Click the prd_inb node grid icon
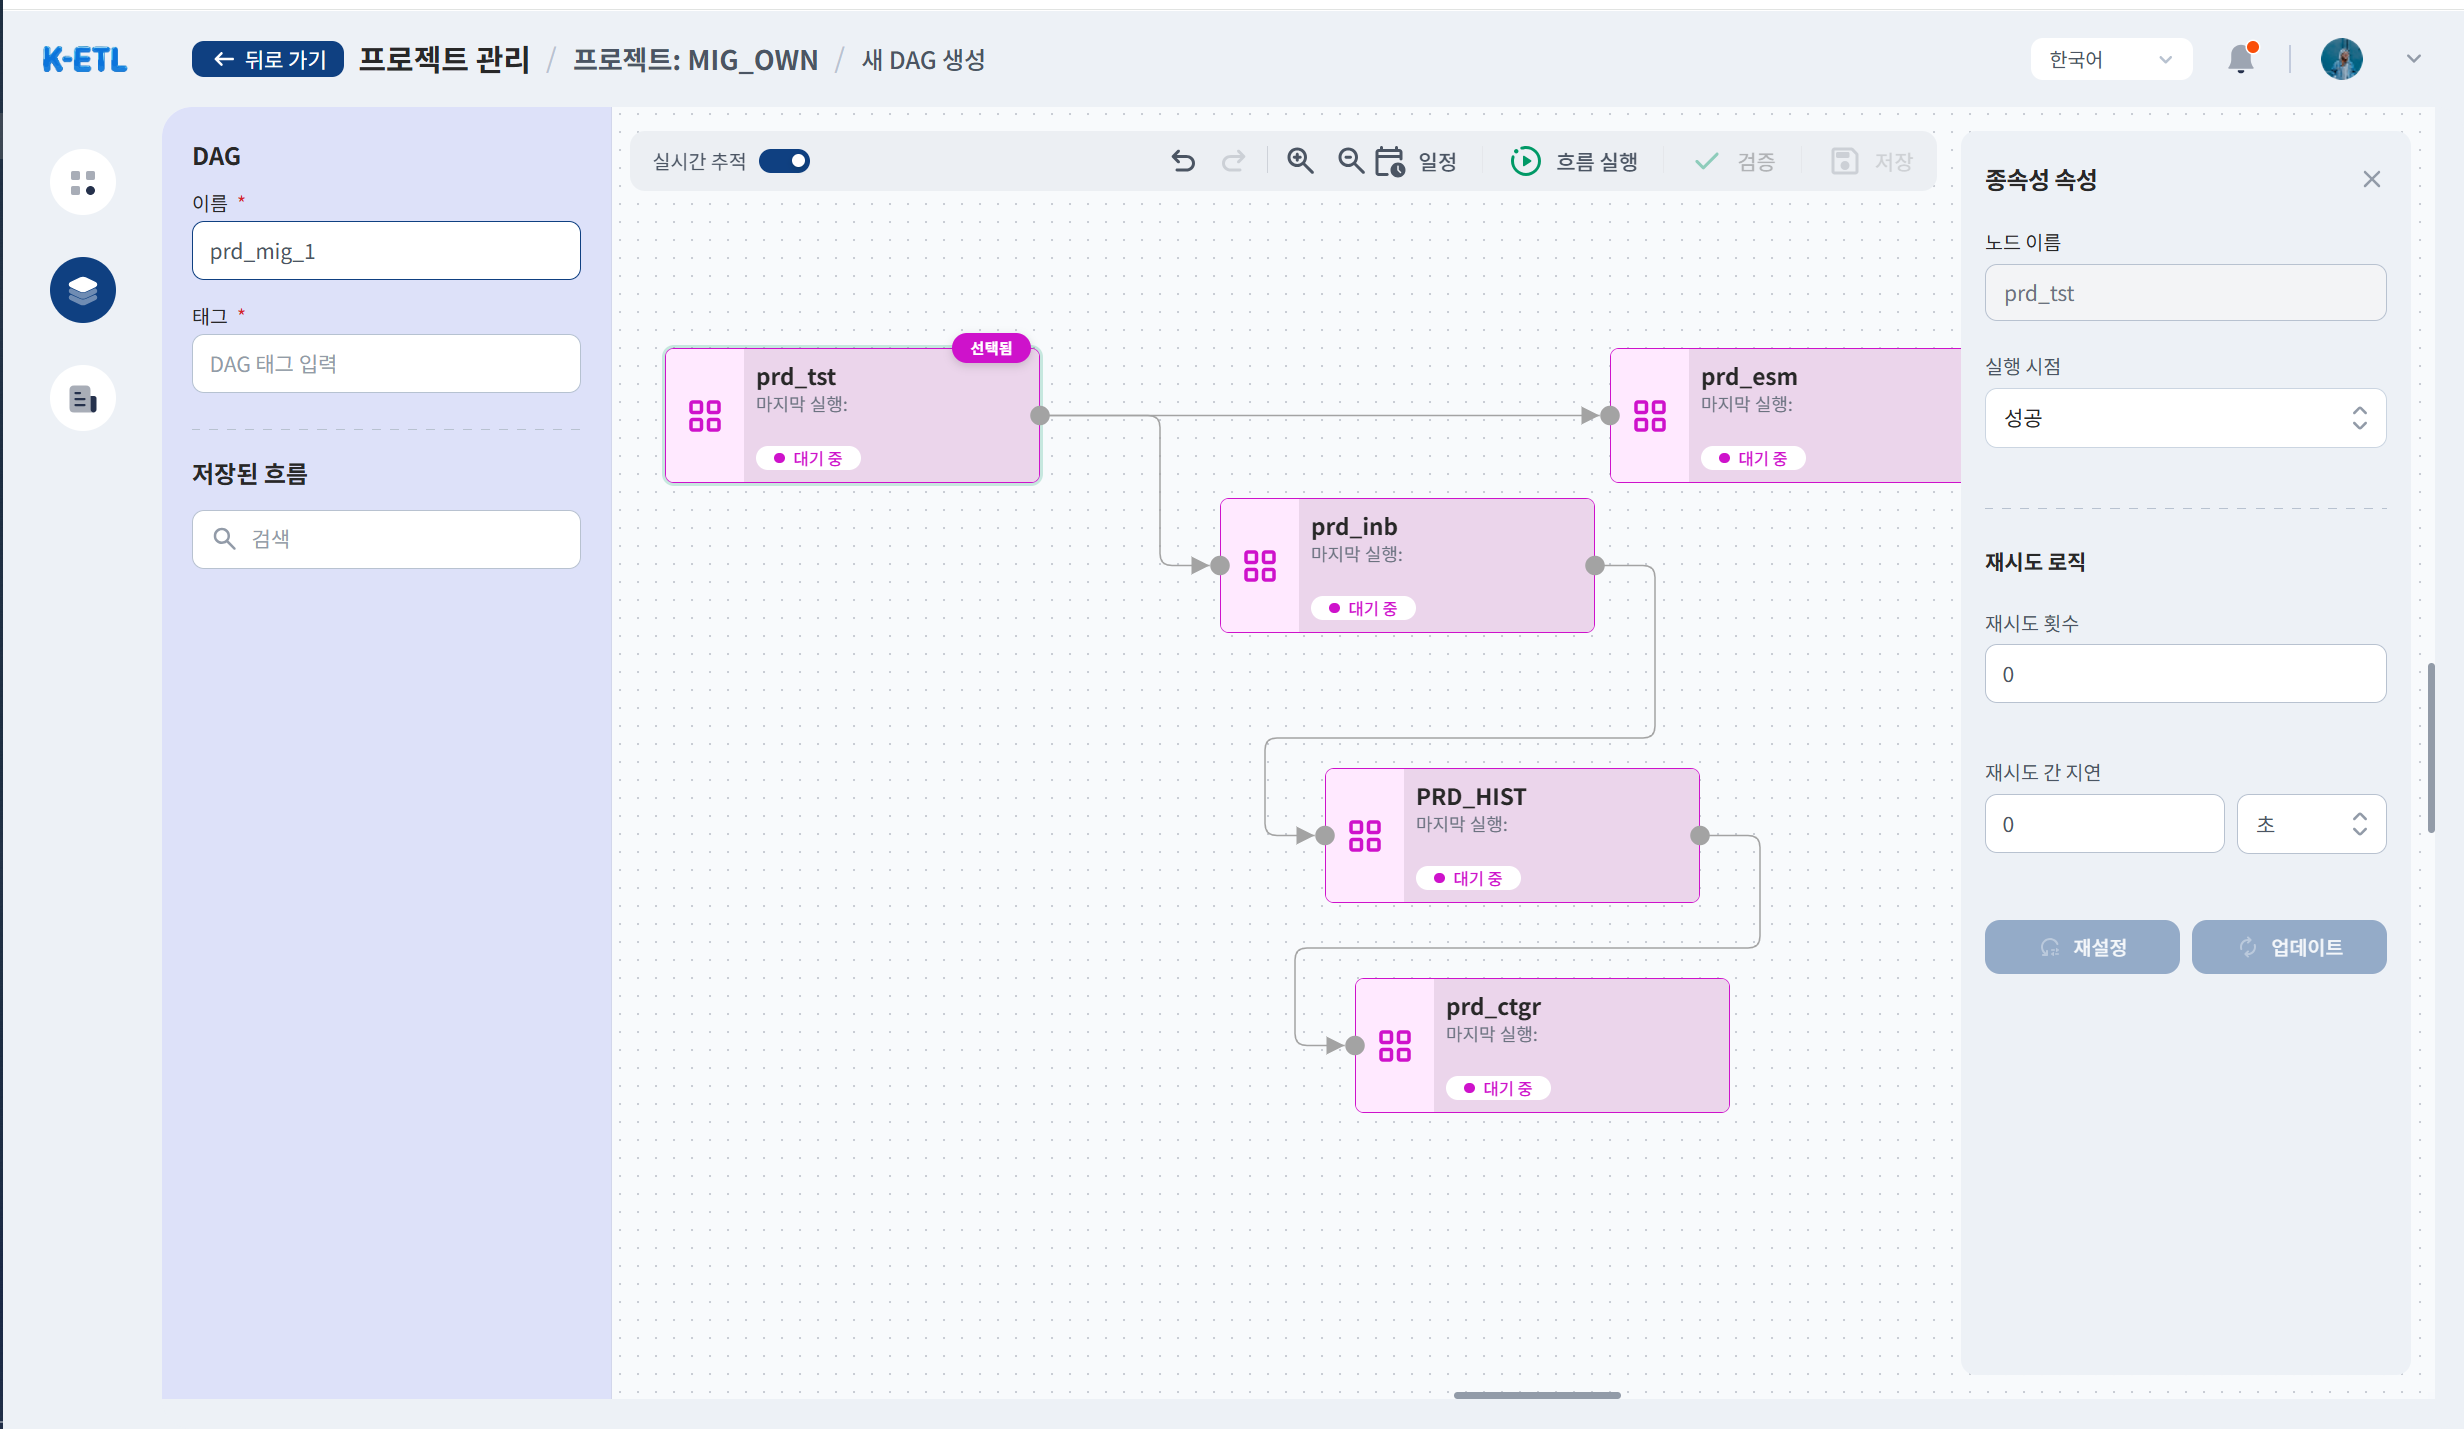Image resolution: width=2464 pixels, height=1429 pixels. pyautogui.click(x=1260, y=566)
